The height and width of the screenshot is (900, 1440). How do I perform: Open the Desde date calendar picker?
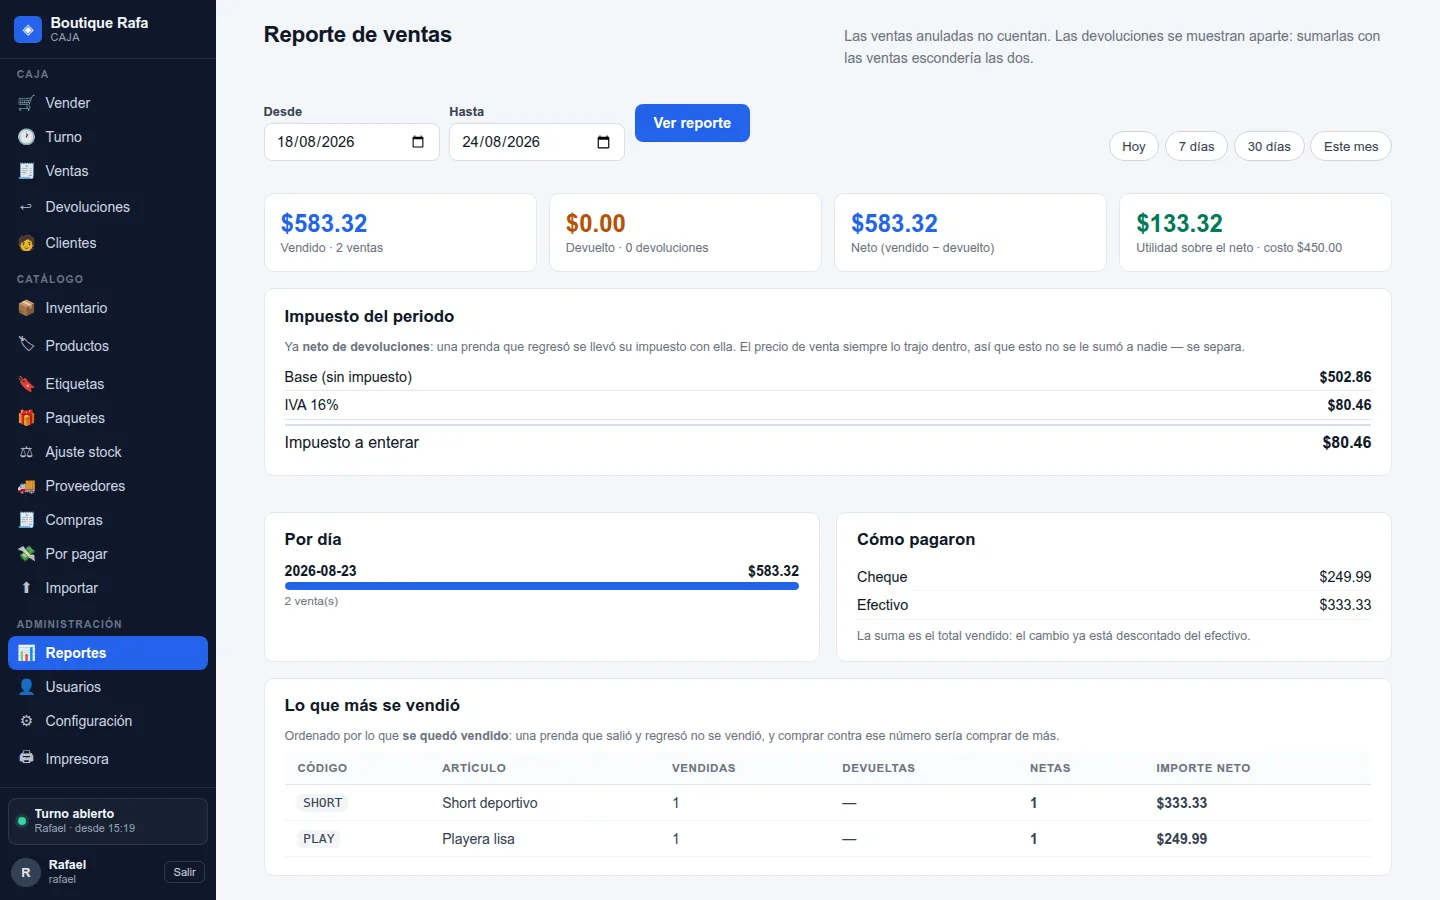tap(418, 142)
